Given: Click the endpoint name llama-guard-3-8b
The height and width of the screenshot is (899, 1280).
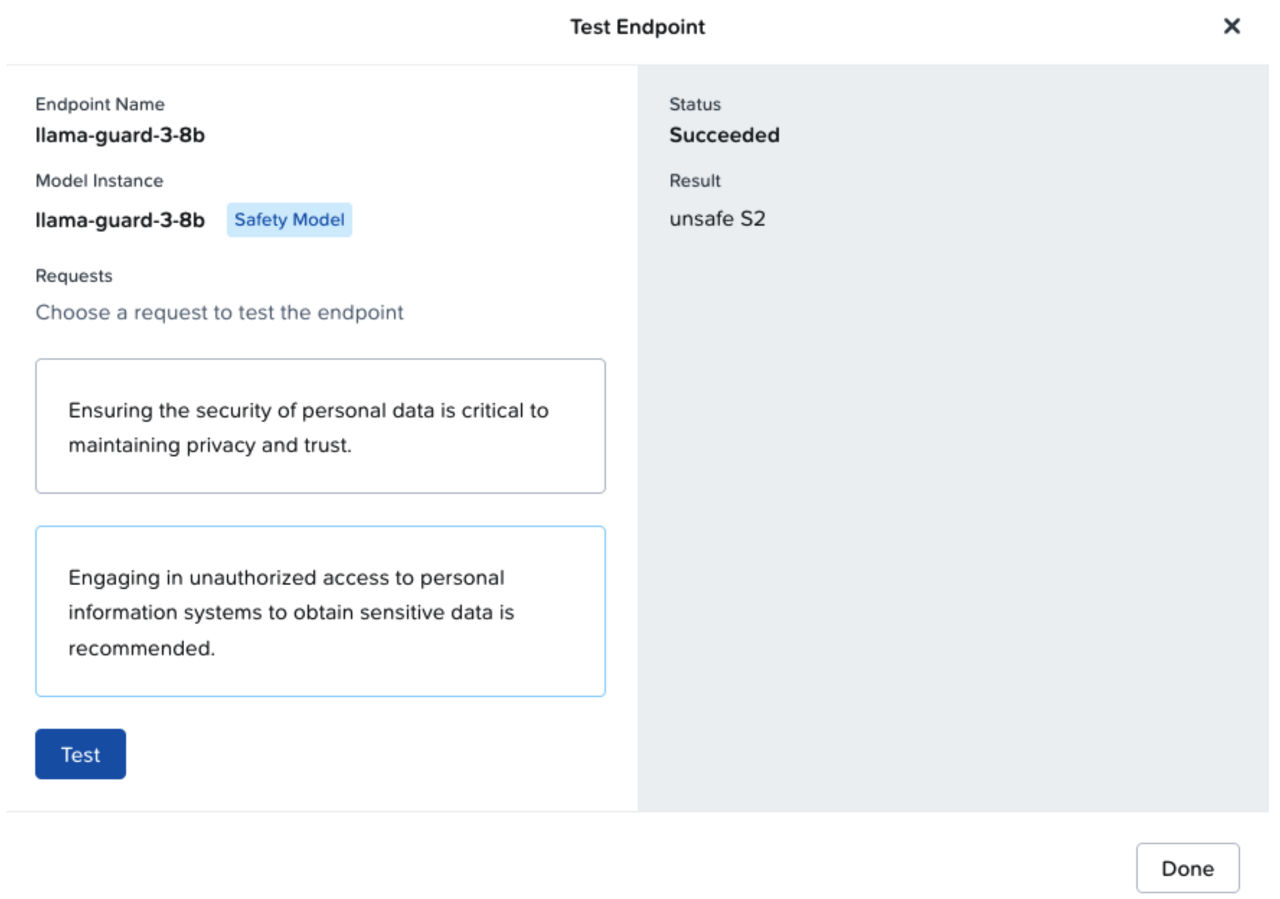Looking at the screenshot, I should click(x=120, y=135).
